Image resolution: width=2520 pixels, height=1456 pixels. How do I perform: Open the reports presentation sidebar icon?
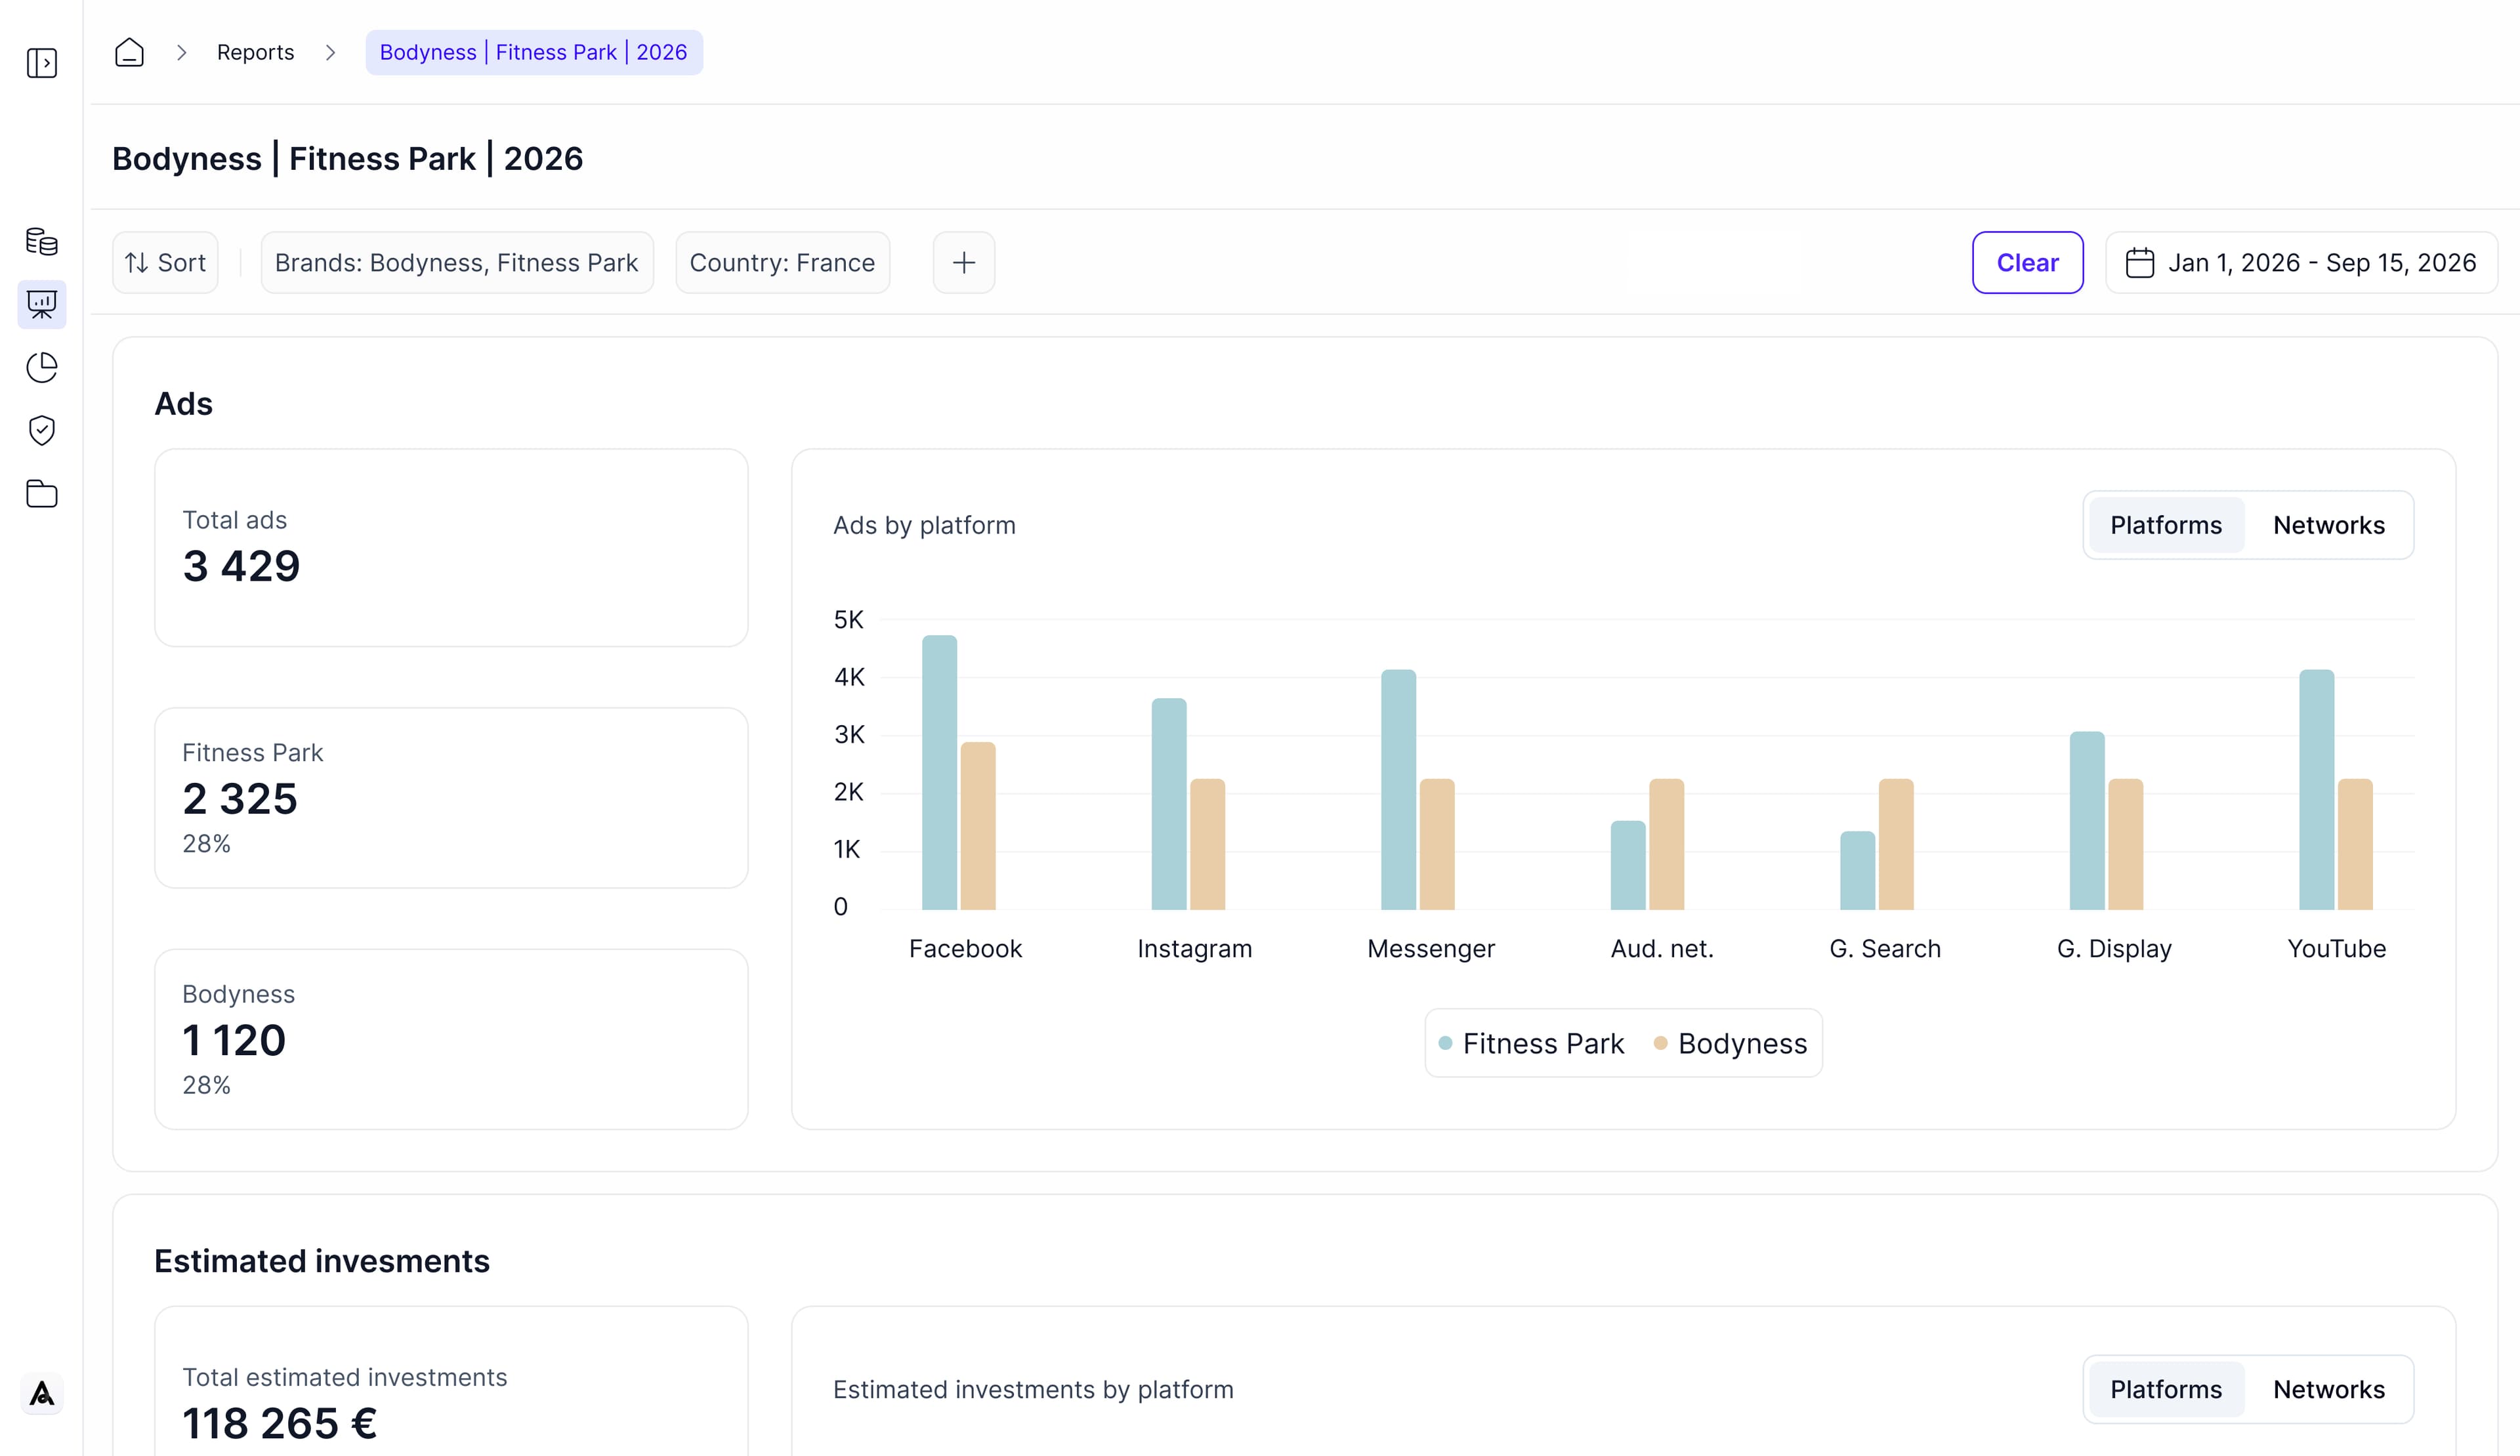click(41, 304)
